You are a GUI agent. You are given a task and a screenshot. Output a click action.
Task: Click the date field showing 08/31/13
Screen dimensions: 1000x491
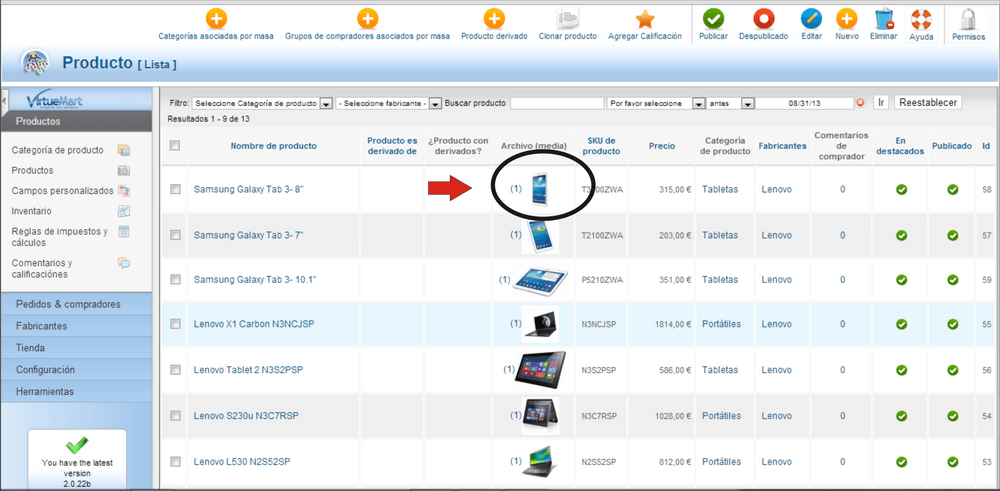click(x=804, y=103)
